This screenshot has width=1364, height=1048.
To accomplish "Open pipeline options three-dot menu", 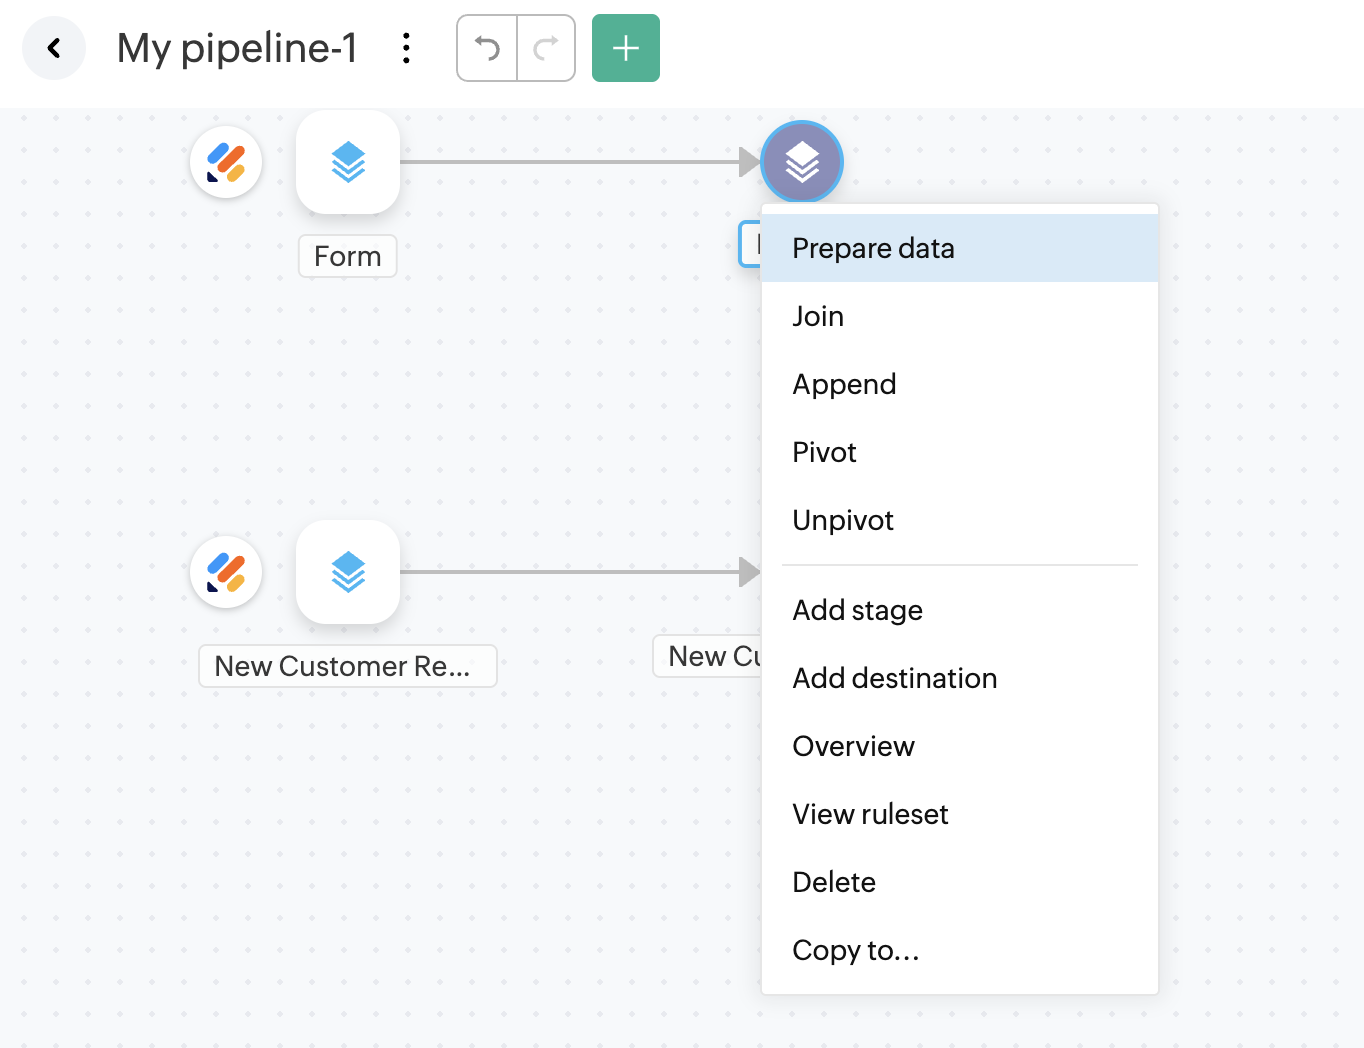I will click(x=406, y=48).
